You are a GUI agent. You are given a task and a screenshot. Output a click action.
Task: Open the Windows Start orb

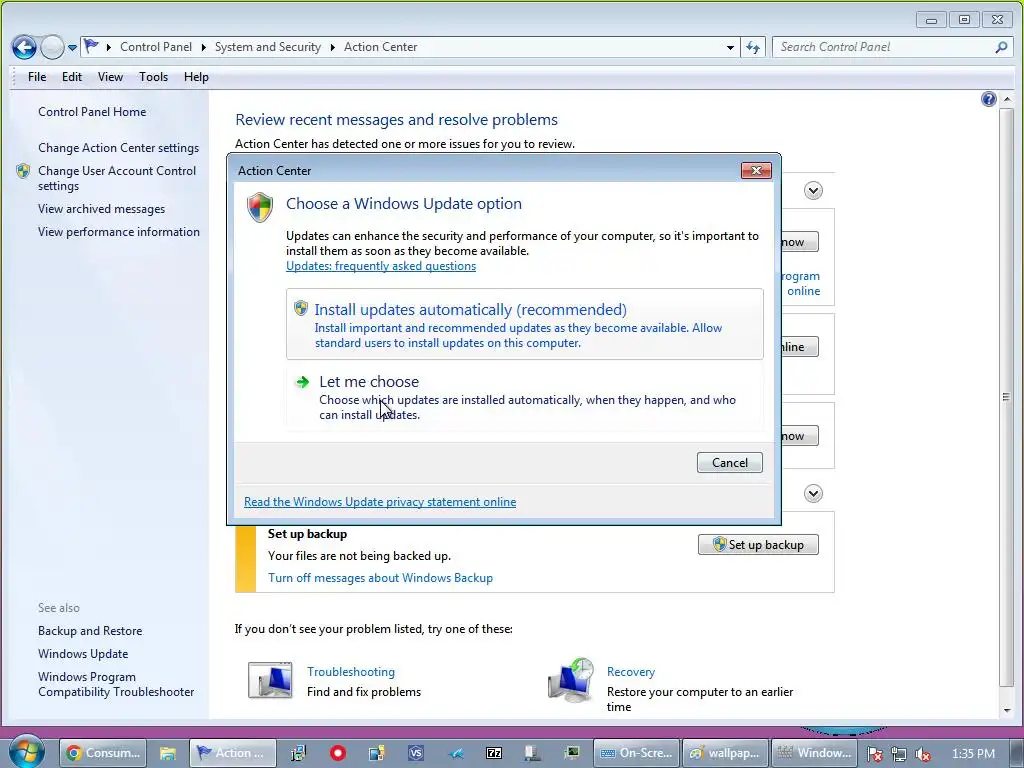click(26, 752)
